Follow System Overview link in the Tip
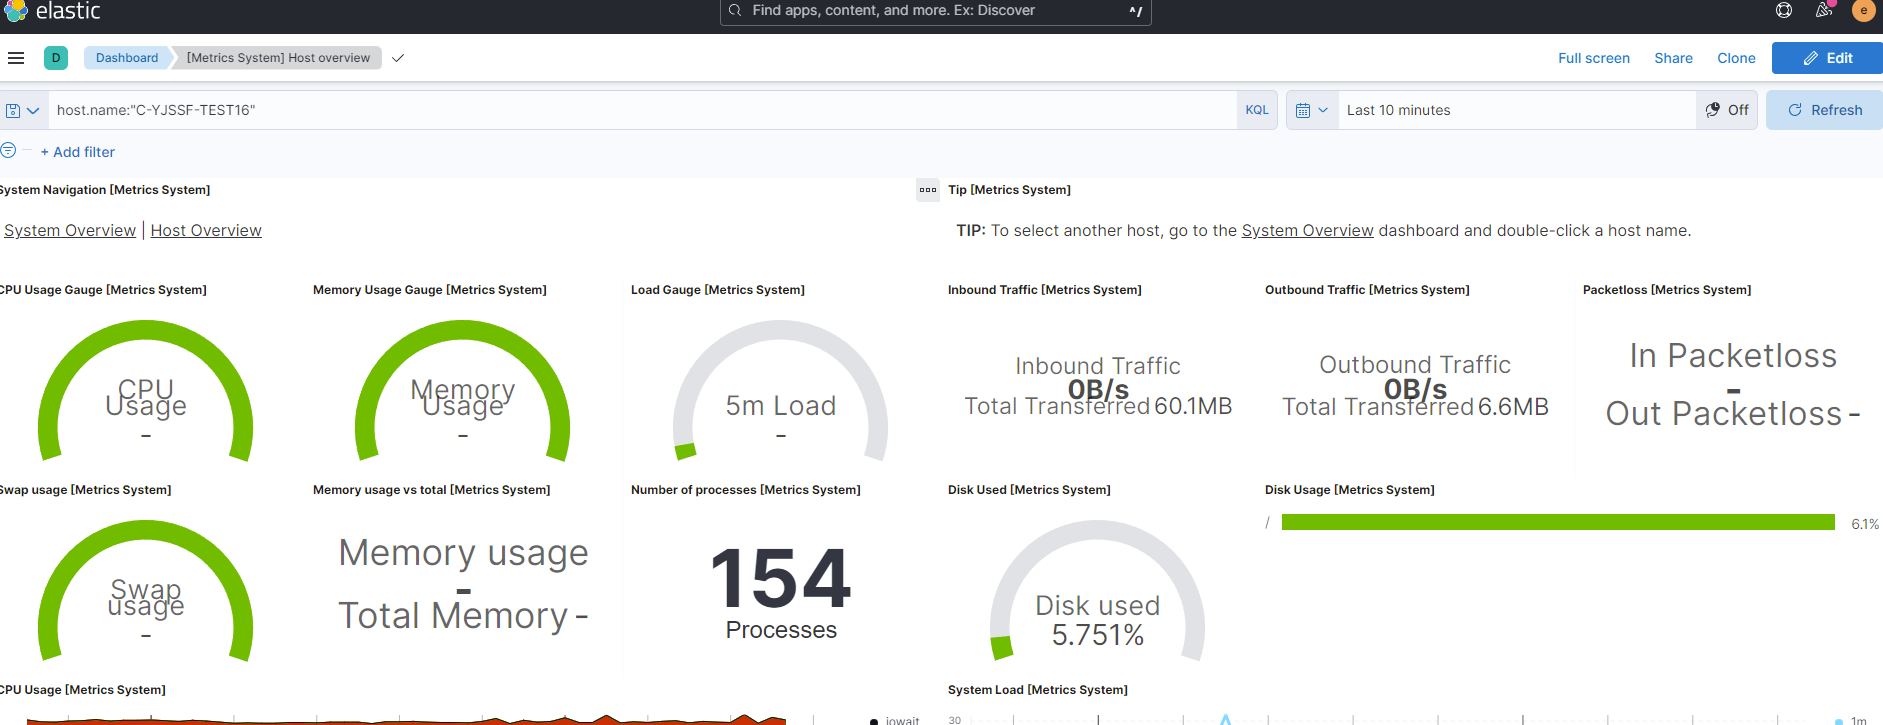1883x725 pixels. tap(1307, 231)
